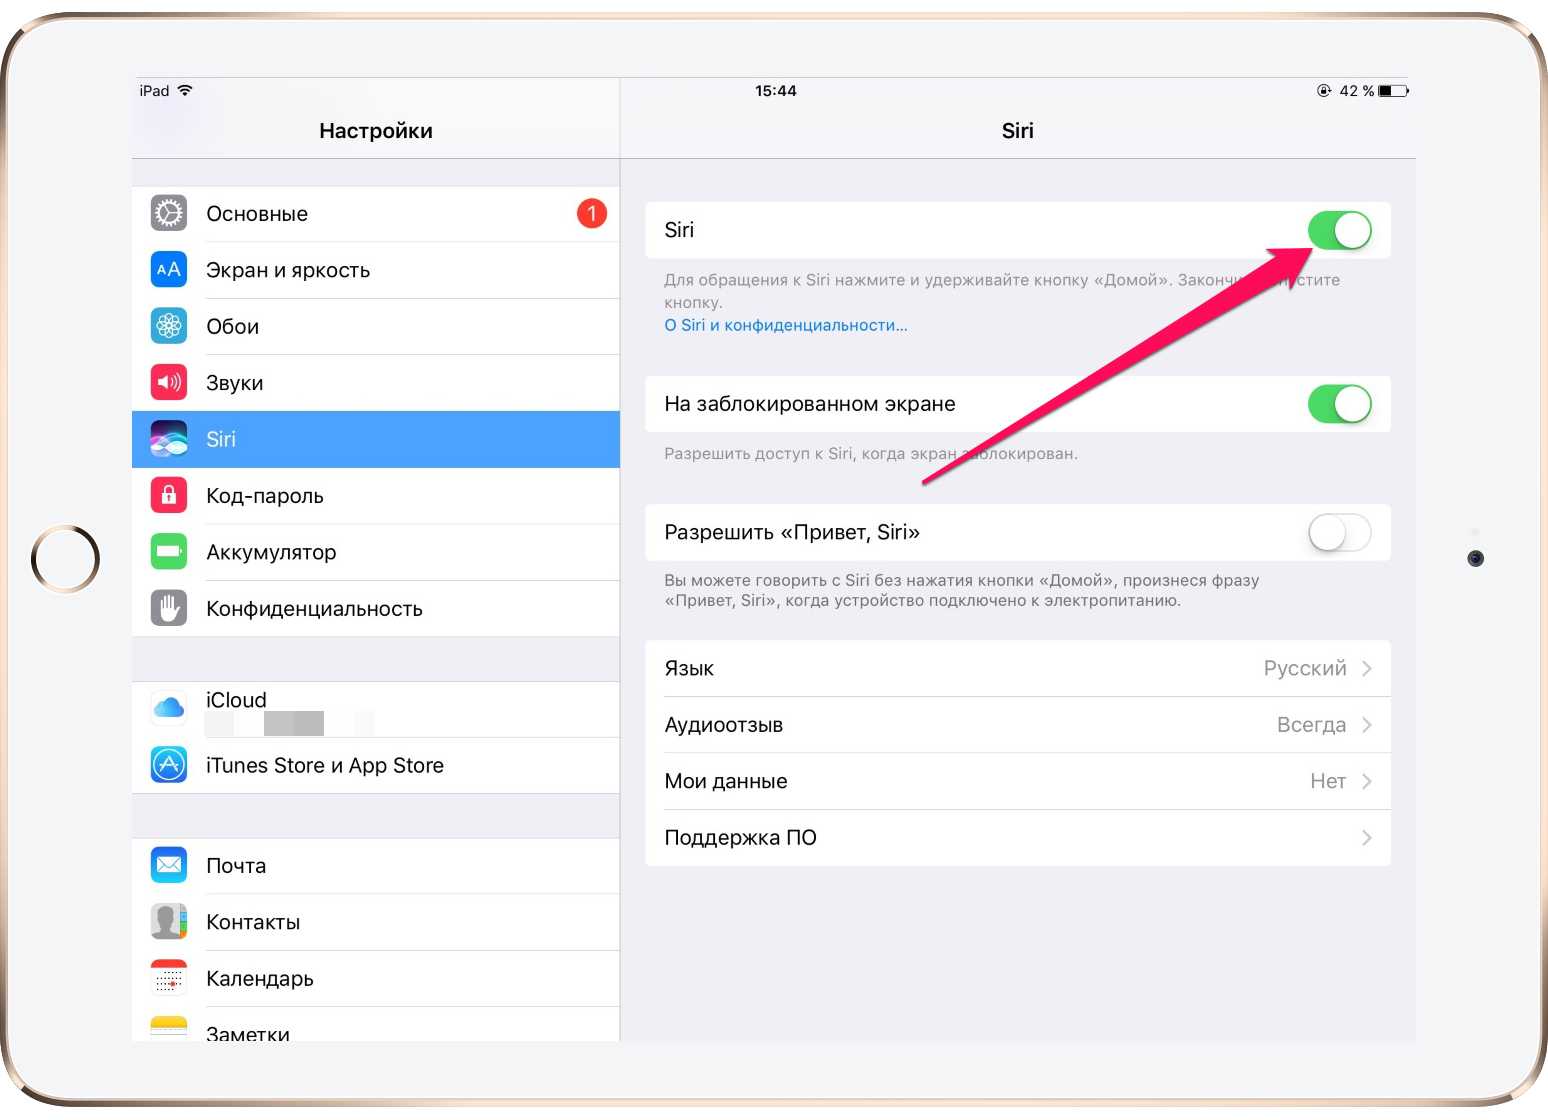Viewport: 1548px width, 1120px height.
Task: Select Почта in the settings sidebar
Action: point(236,866)
